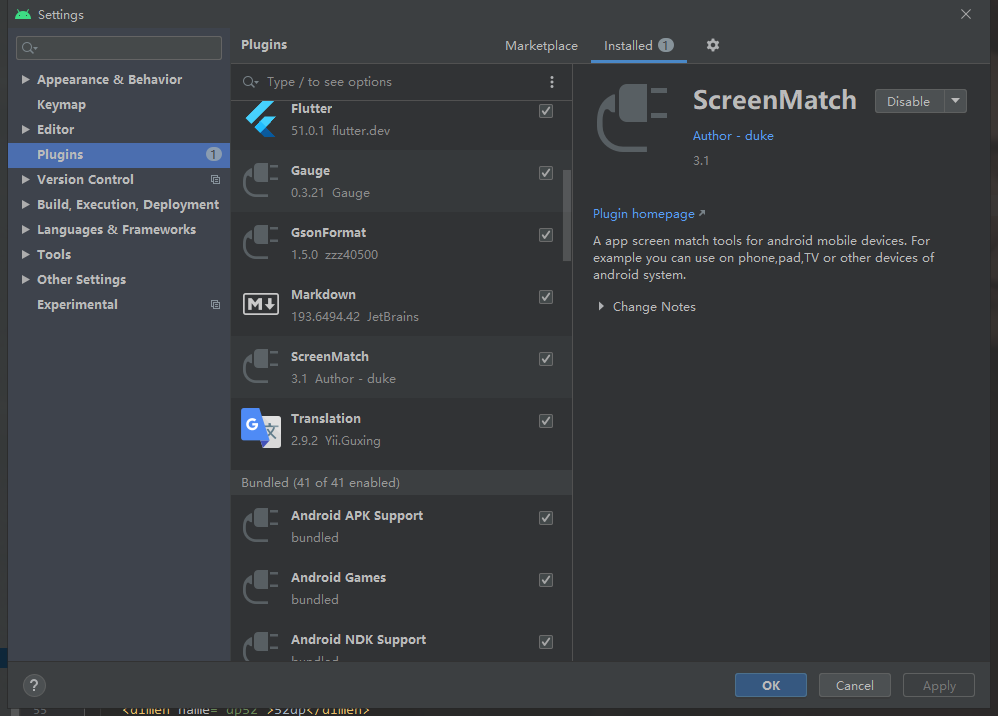Click the settings search magnifier icon
This screenshot has height=716, width=998.
pyautogui.click(x=29, y=48)
